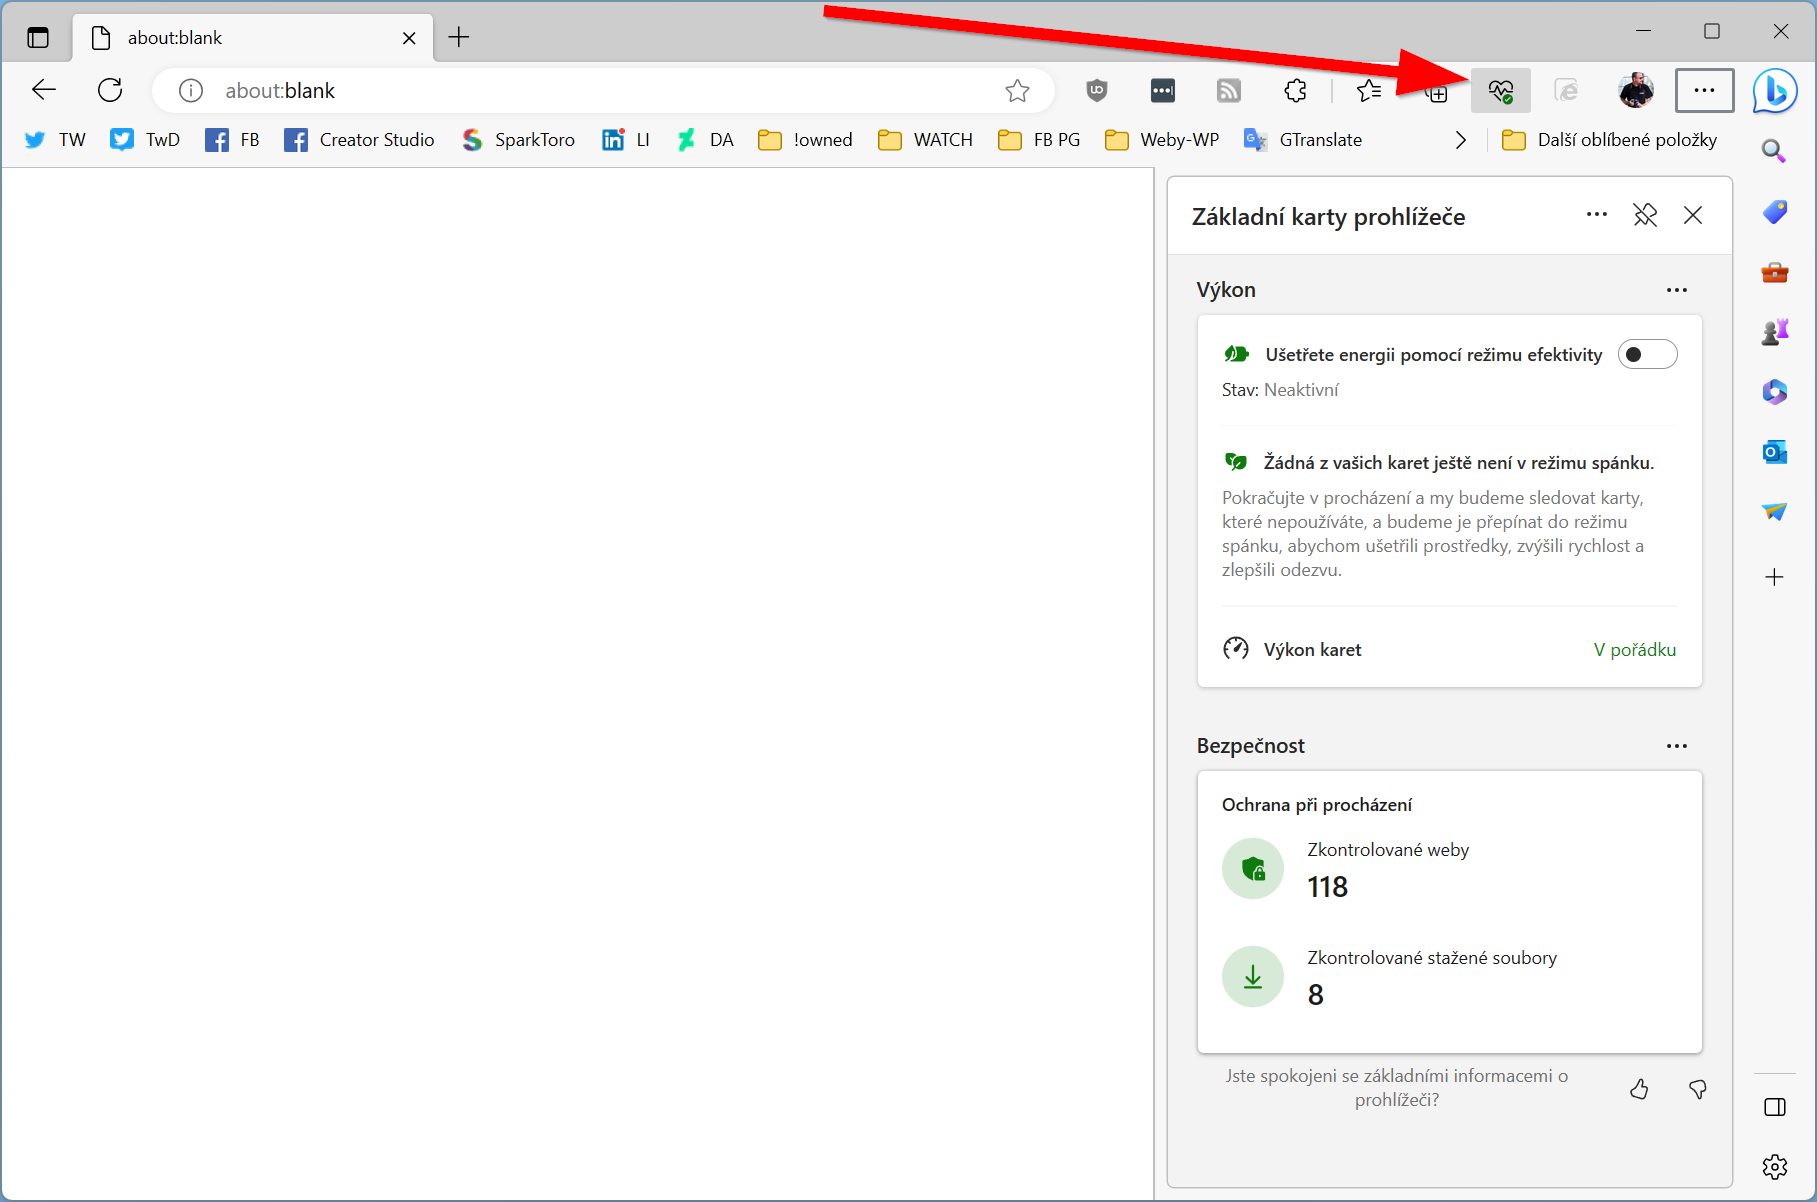Open sidebar Tools briefcase icon
This screenshot has height=1202, width=1817.
click(x=1775, y=272)
